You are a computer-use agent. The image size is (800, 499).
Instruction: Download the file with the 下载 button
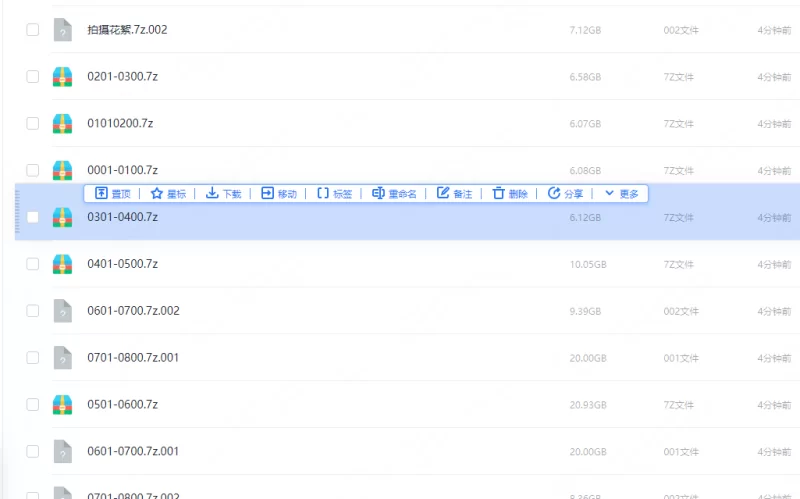tap(223, 194)
